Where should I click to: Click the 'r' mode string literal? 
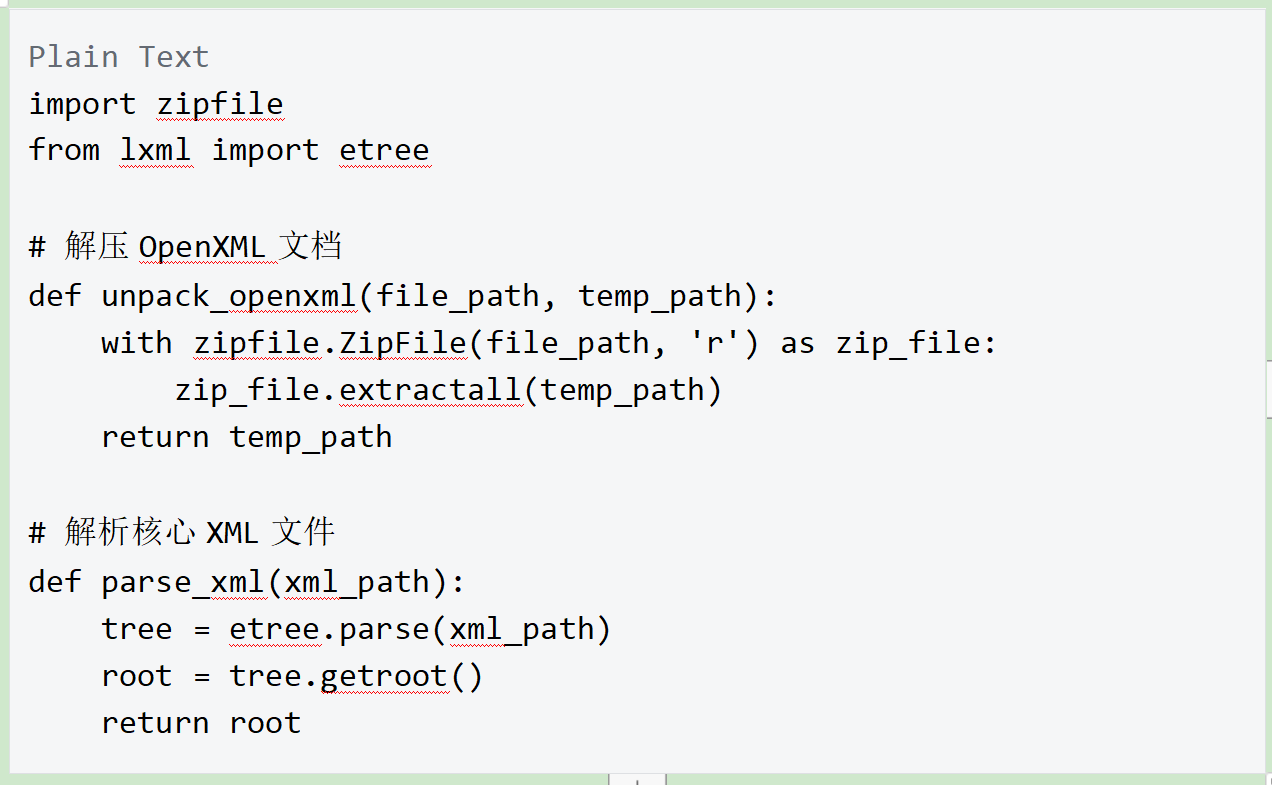click(715, 343)
